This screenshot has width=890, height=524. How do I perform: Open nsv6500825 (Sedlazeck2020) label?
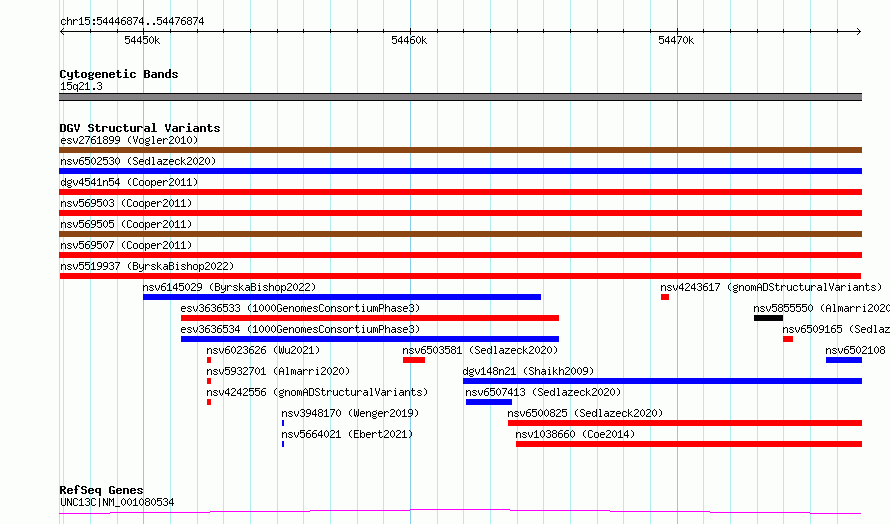coord(585,413)
